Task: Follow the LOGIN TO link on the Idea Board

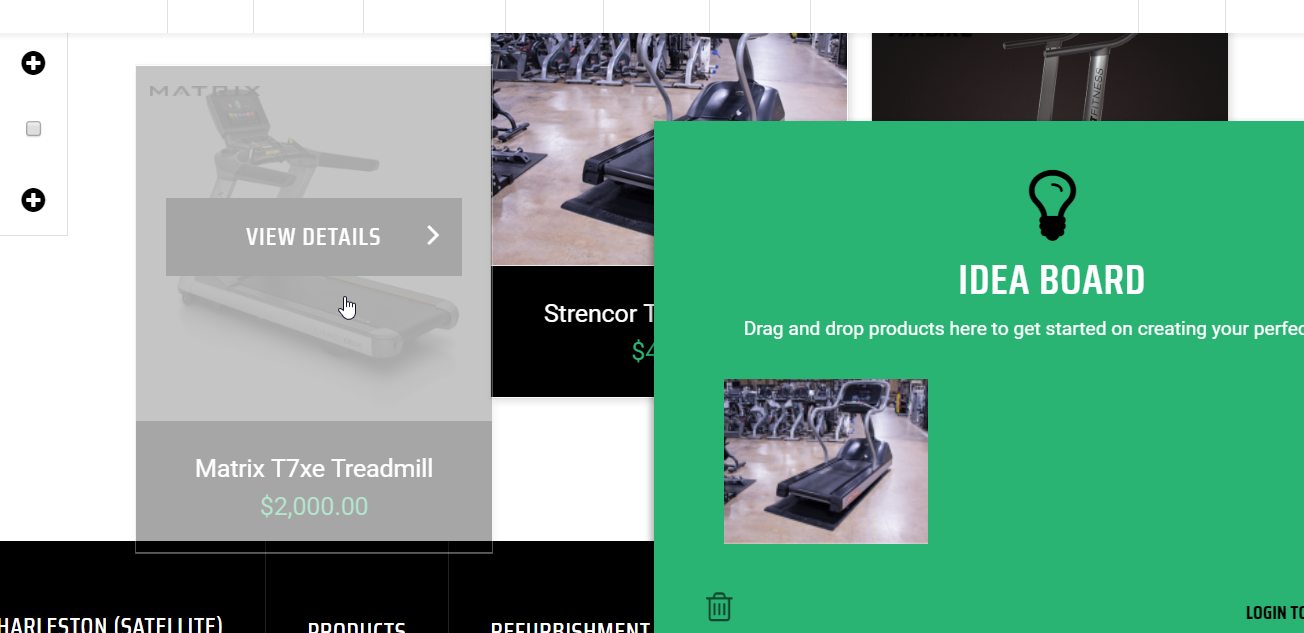Action: 1274,613
